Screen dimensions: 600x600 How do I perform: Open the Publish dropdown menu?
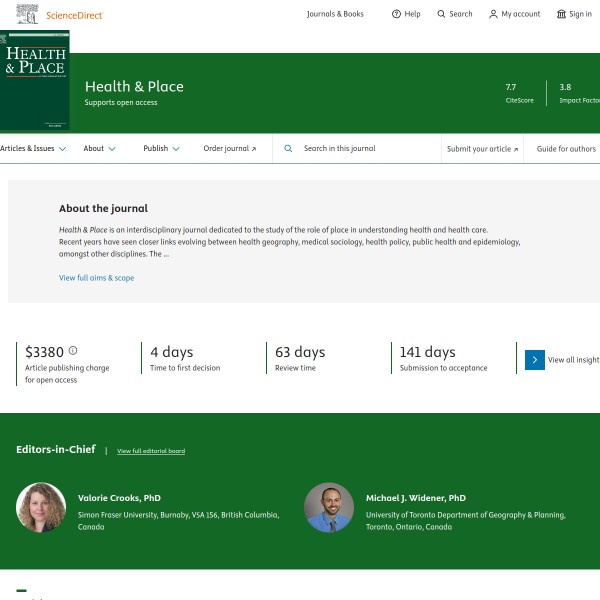pos(161,149)
